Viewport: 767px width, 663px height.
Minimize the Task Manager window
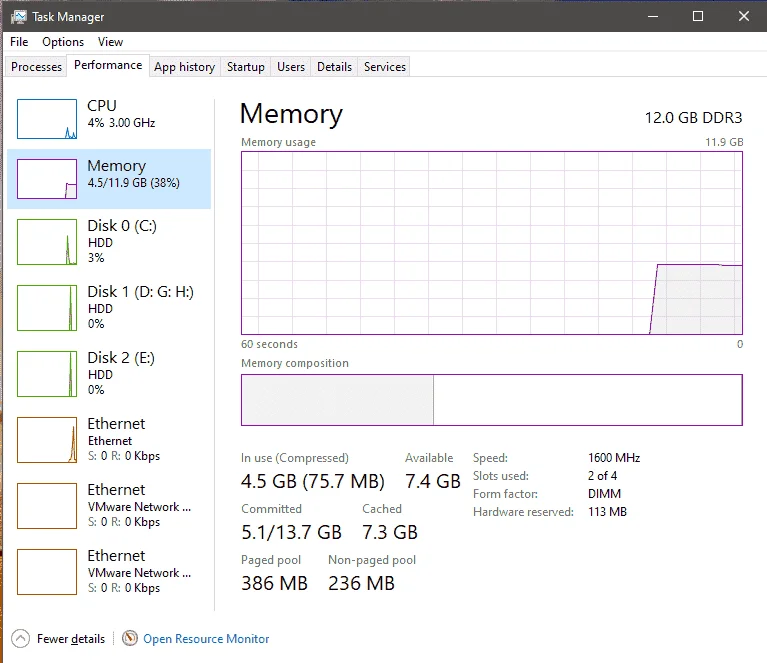653,16
